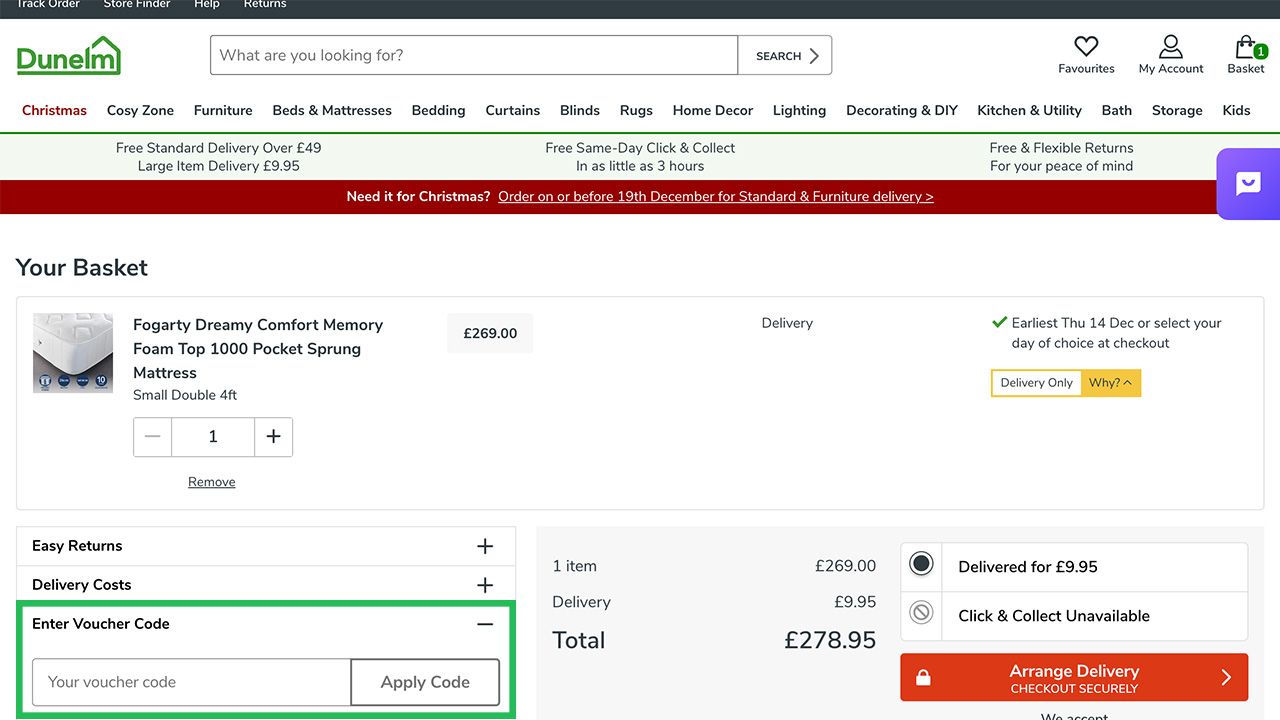Image resolution: width=1280 pixels, height=720 pixels.
Task: Click the Delivery Only label
Action: pos(1037,383)
